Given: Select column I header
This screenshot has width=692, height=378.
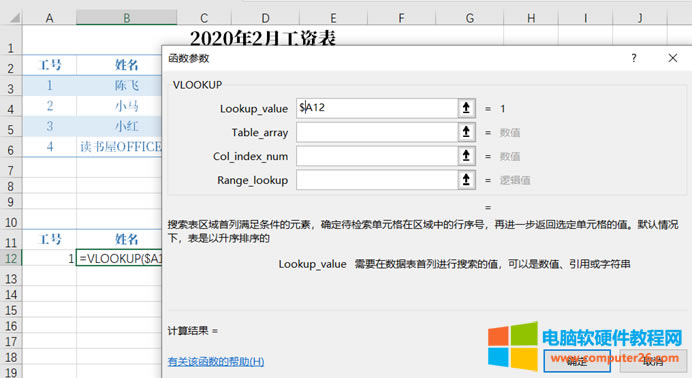Looking at the screenshot, I should (586, 18).
